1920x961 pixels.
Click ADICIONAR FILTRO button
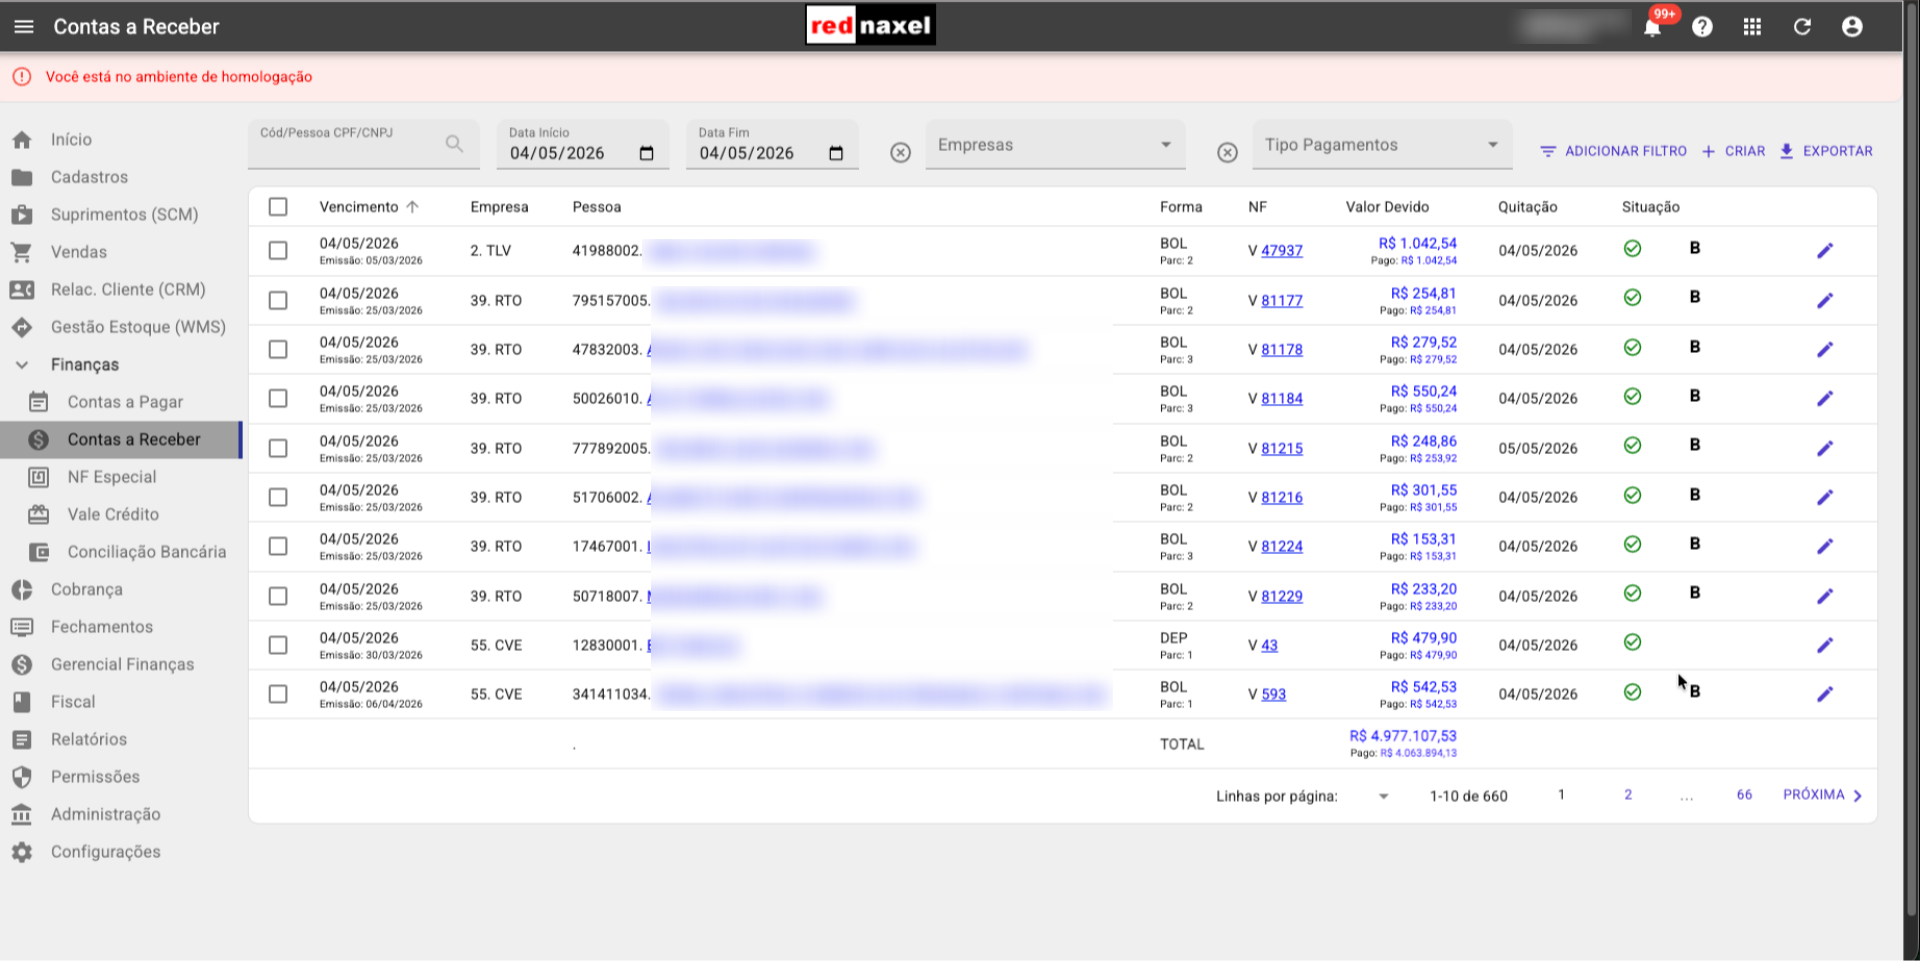pos(1613,151)
